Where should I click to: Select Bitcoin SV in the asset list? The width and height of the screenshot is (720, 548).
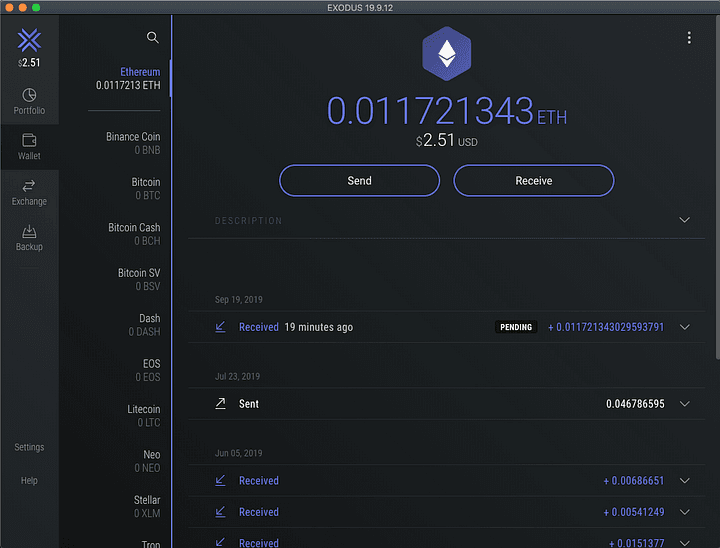[139, 279]
